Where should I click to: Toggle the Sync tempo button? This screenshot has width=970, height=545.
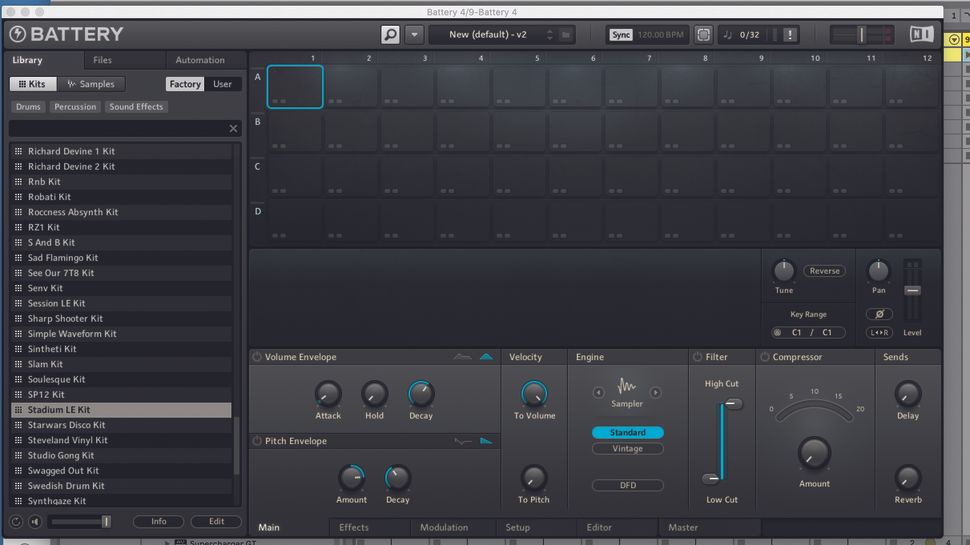coord(620,35)
